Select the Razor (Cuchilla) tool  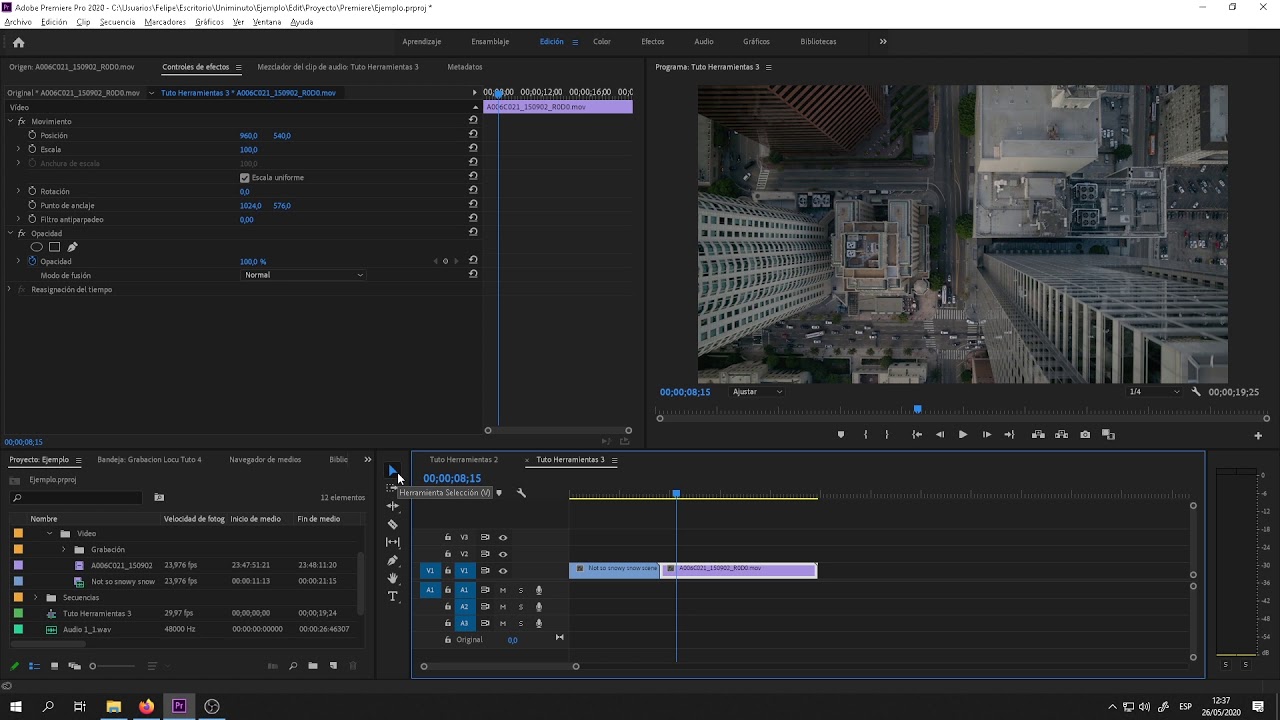tap(392, 524)
